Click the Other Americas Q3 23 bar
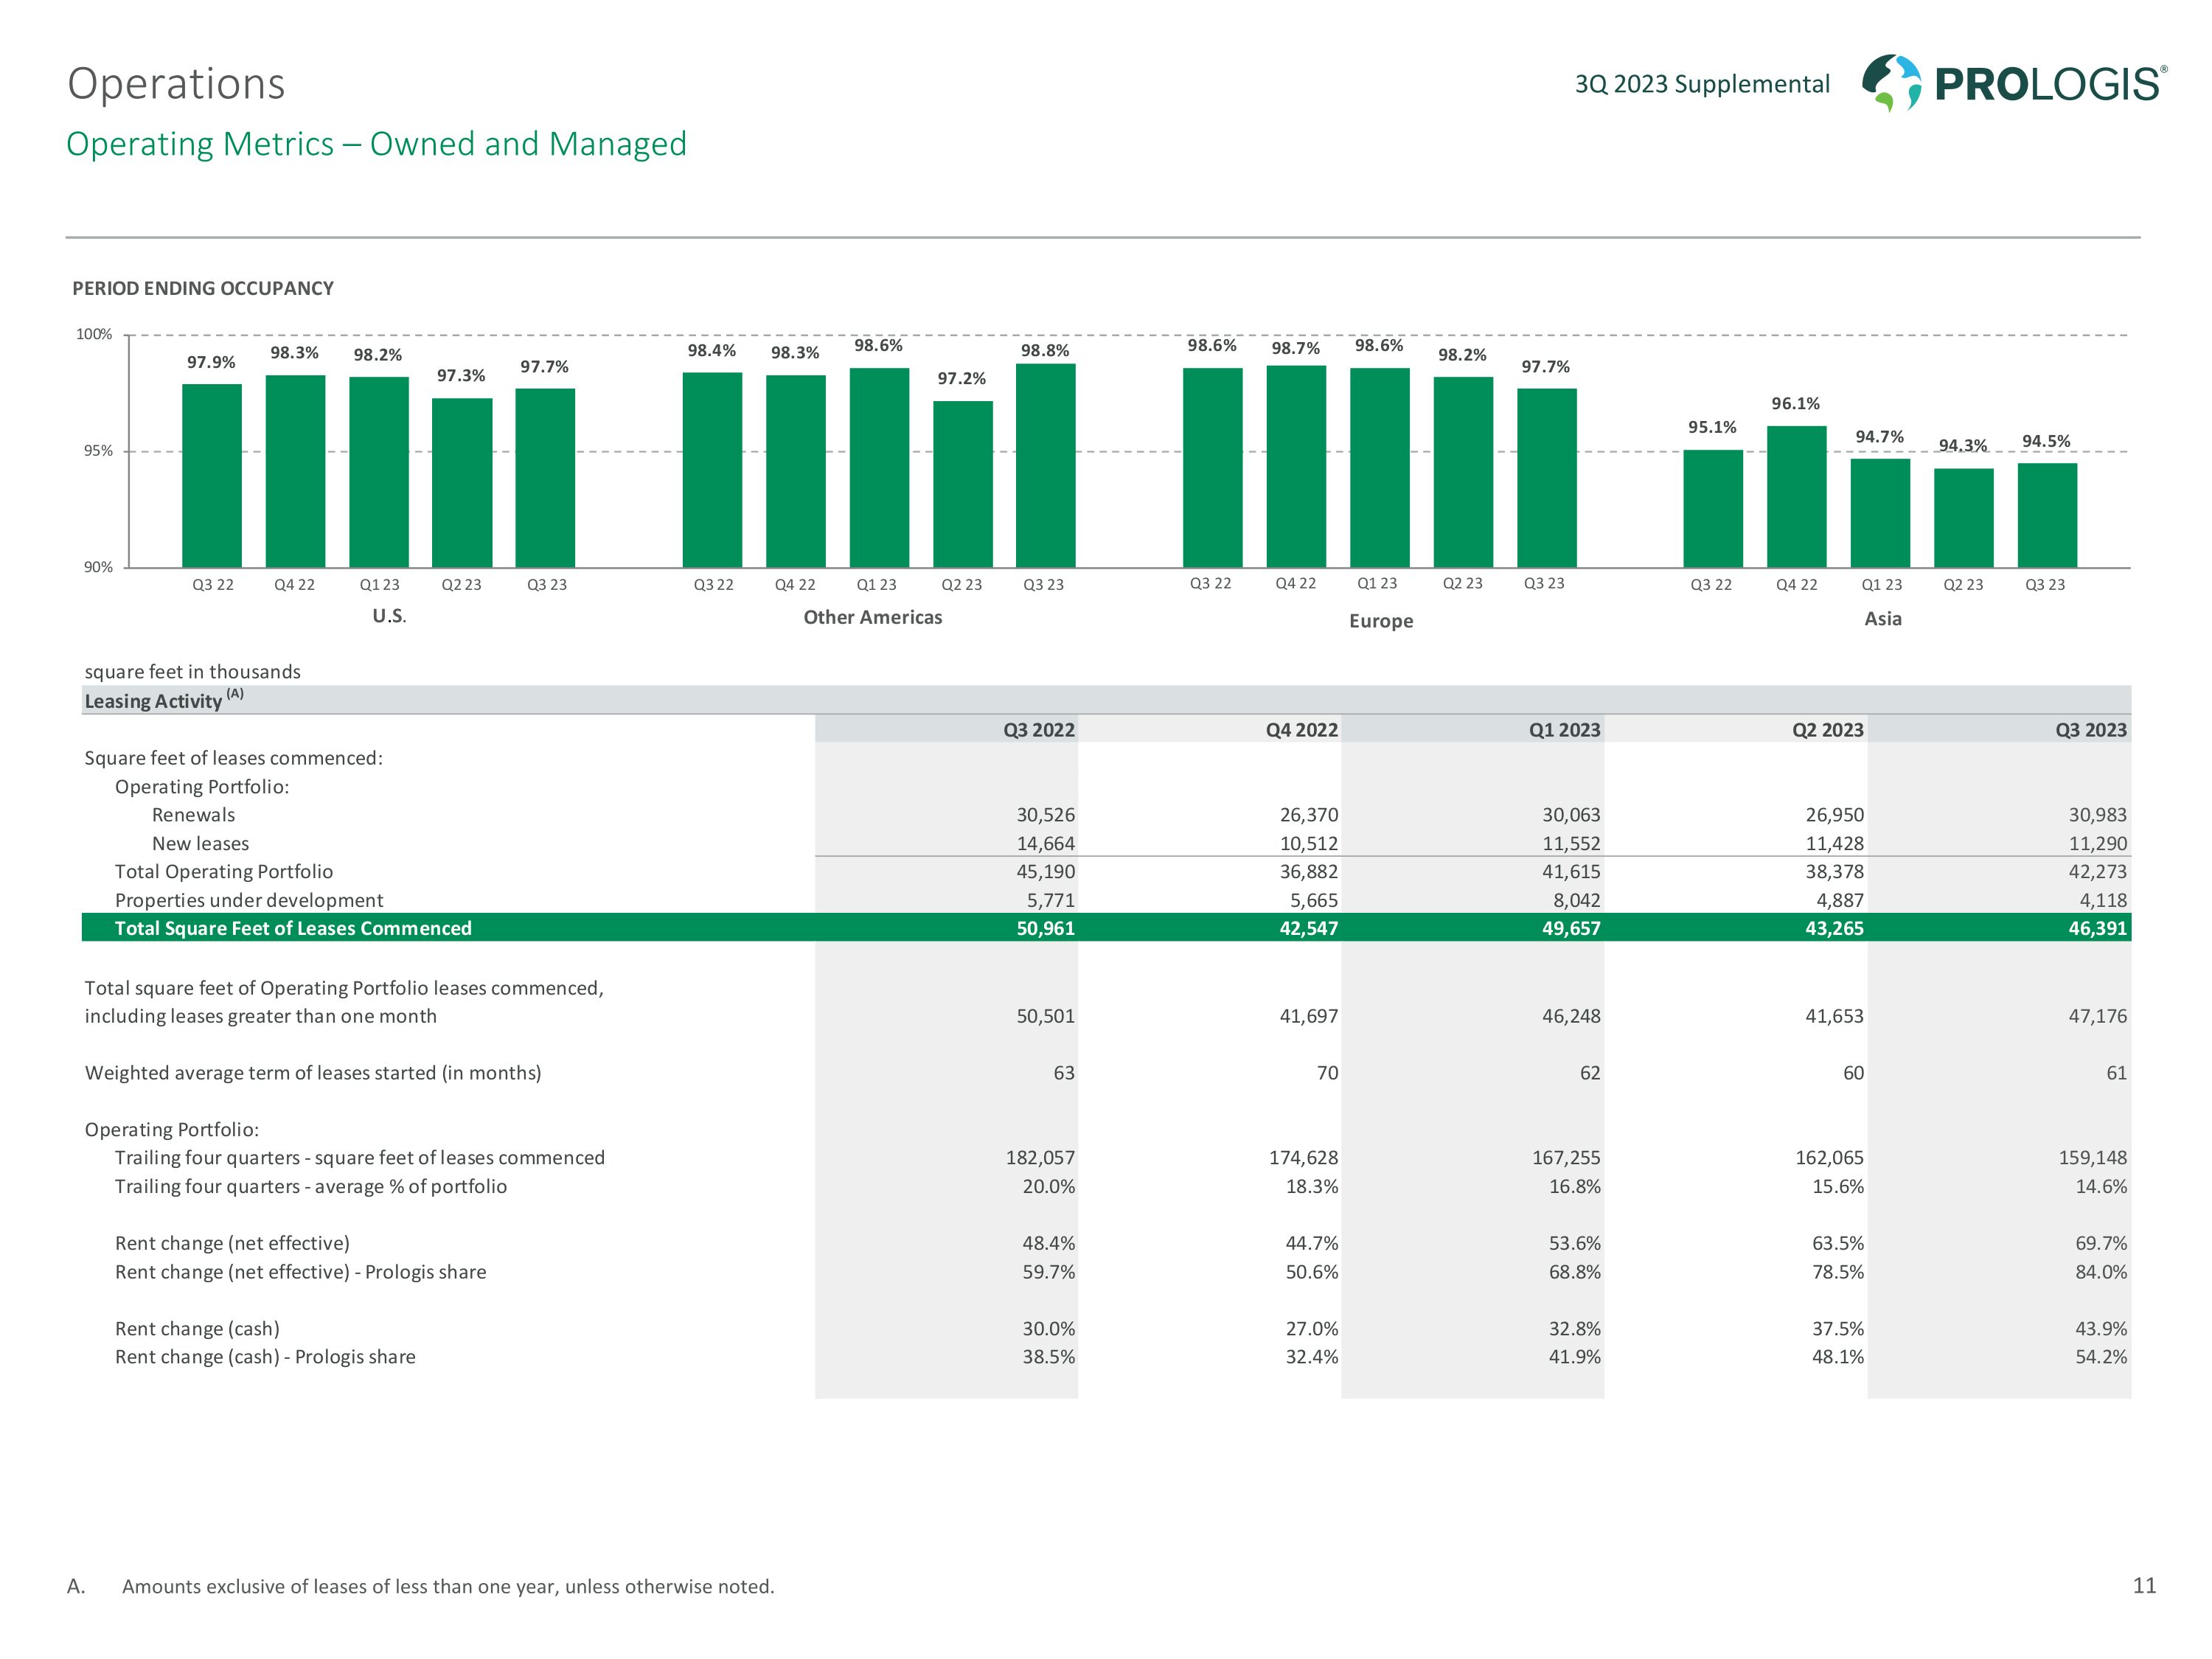 coord(1045,465)
